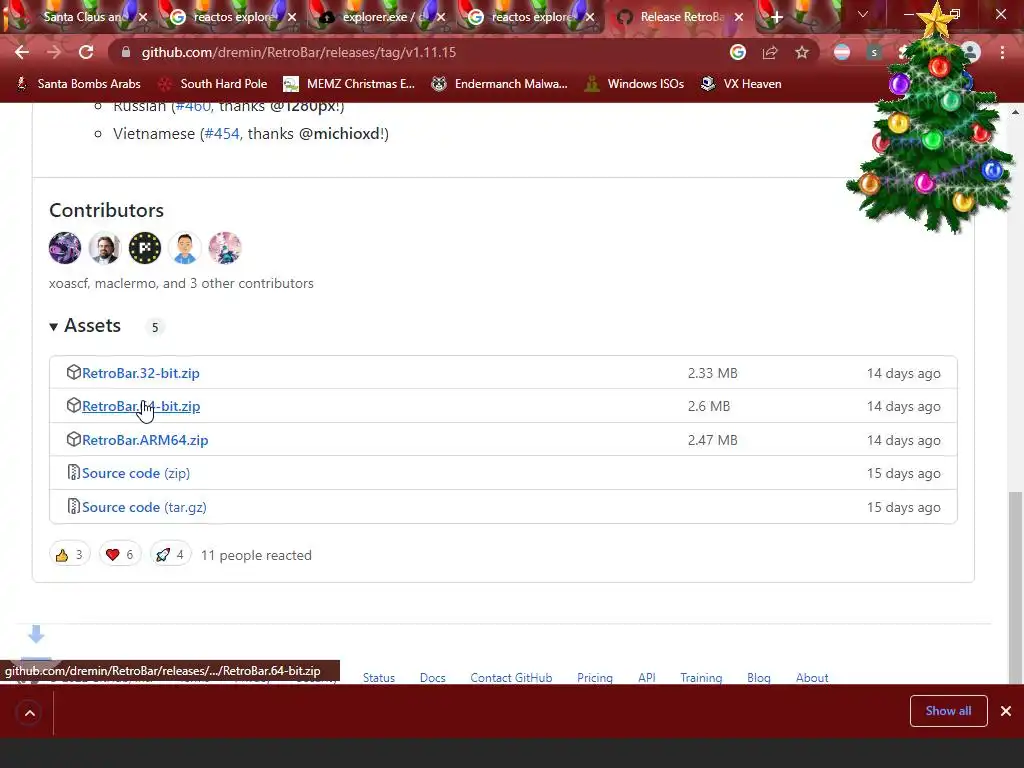Open the Santa Bombs Arabs bookmark
This screenshot has height=768, width=1024.
pos(78,84)
